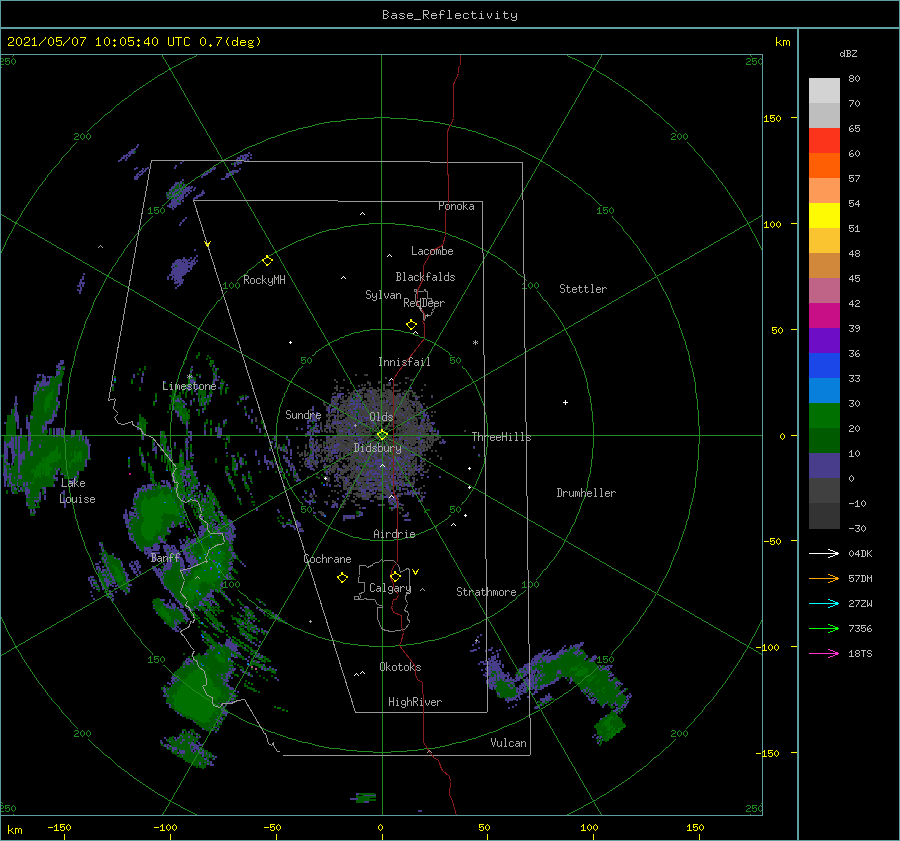Click the HighRiver label
The width and height of the screenshot is (900, 841).
[415, 702]
